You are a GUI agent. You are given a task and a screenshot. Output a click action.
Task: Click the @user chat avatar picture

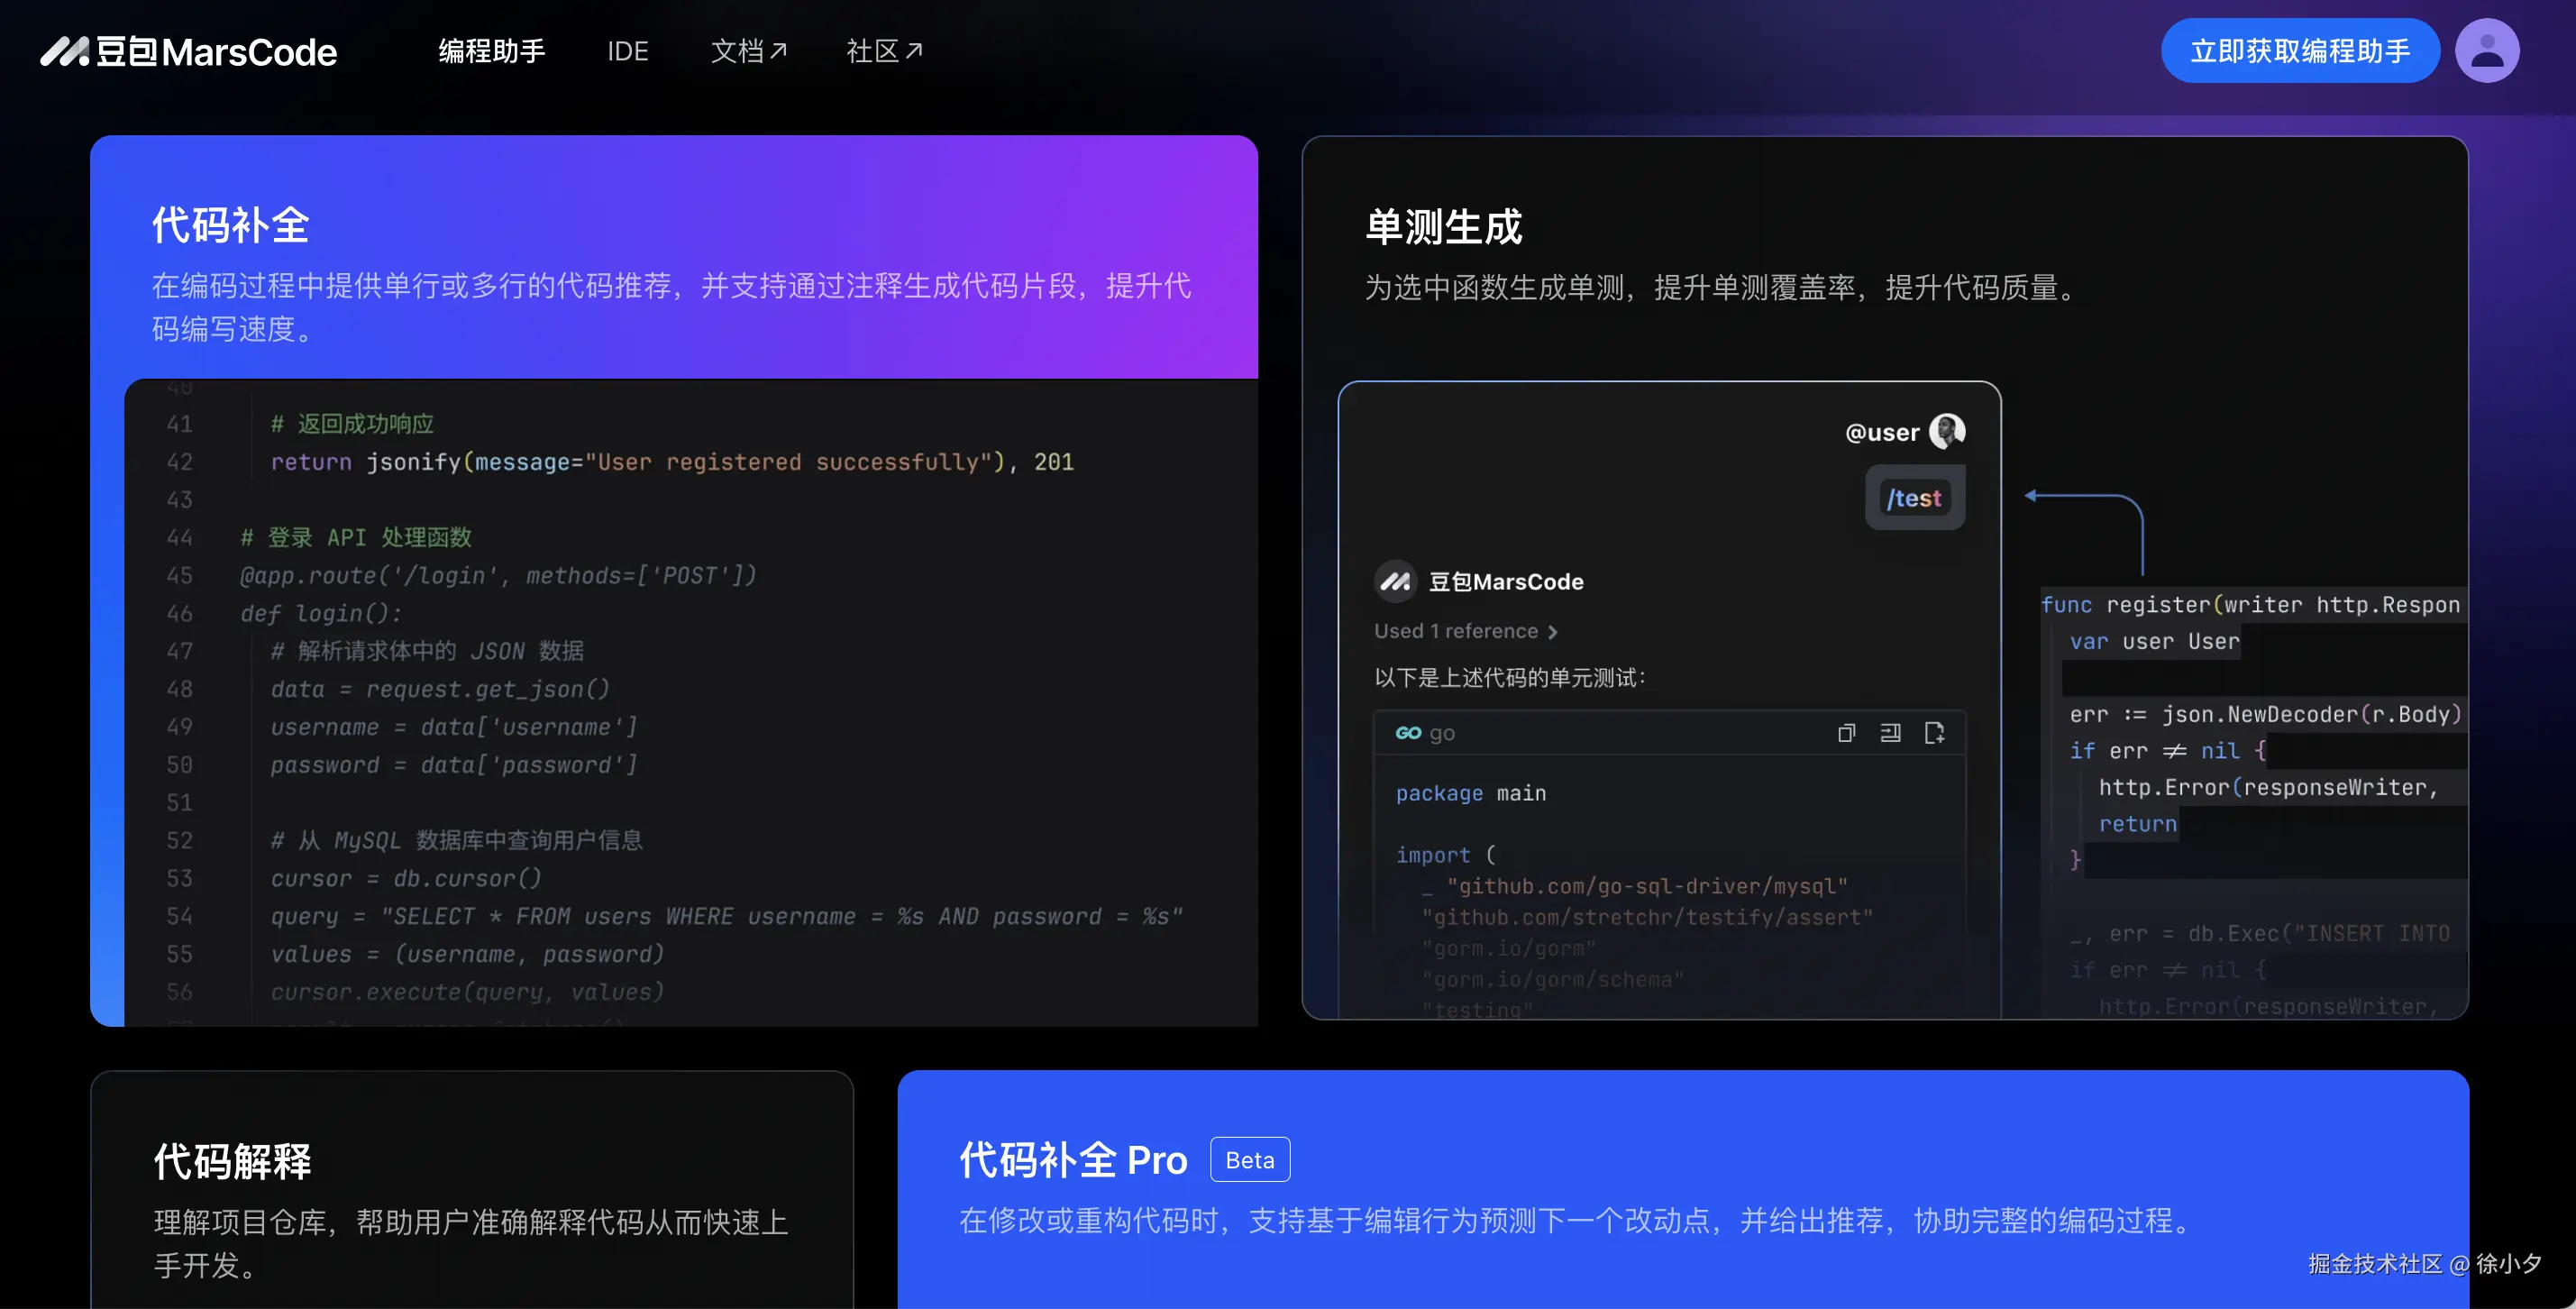(1946, 431)
